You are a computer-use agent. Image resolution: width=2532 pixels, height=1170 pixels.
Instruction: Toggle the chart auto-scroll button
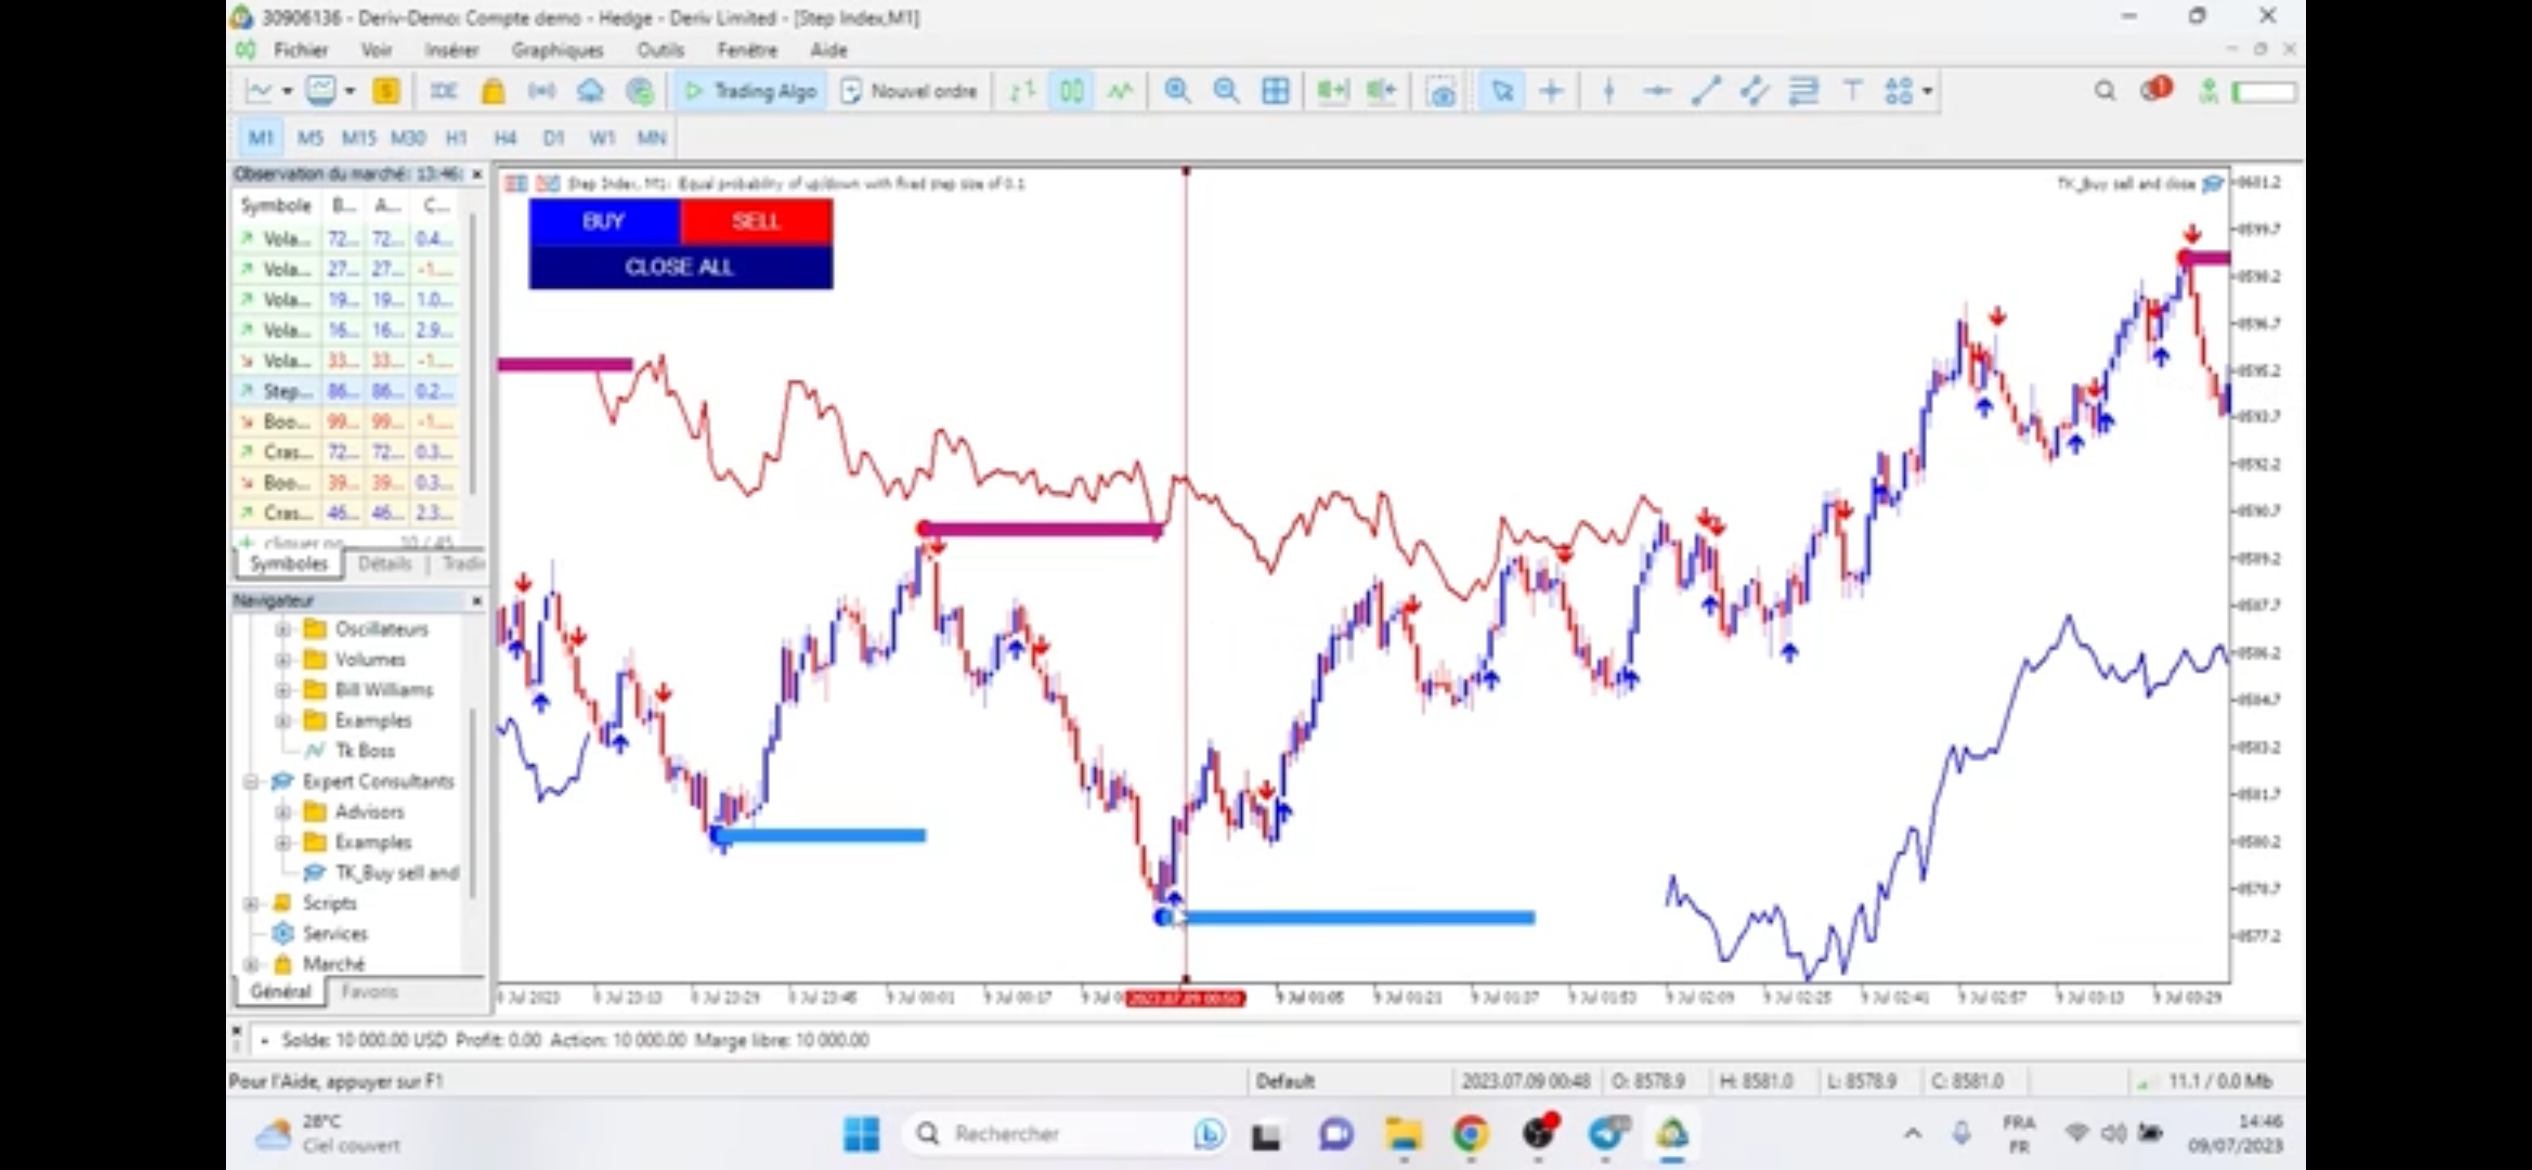tap(1332, 92)
